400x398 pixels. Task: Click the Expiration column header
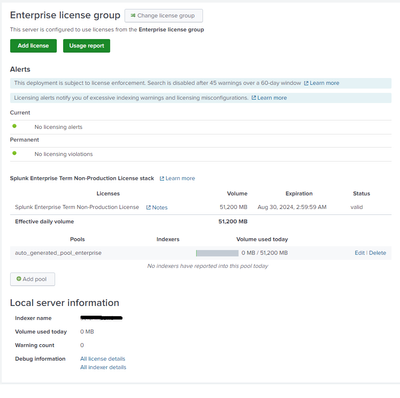[299, 193]
